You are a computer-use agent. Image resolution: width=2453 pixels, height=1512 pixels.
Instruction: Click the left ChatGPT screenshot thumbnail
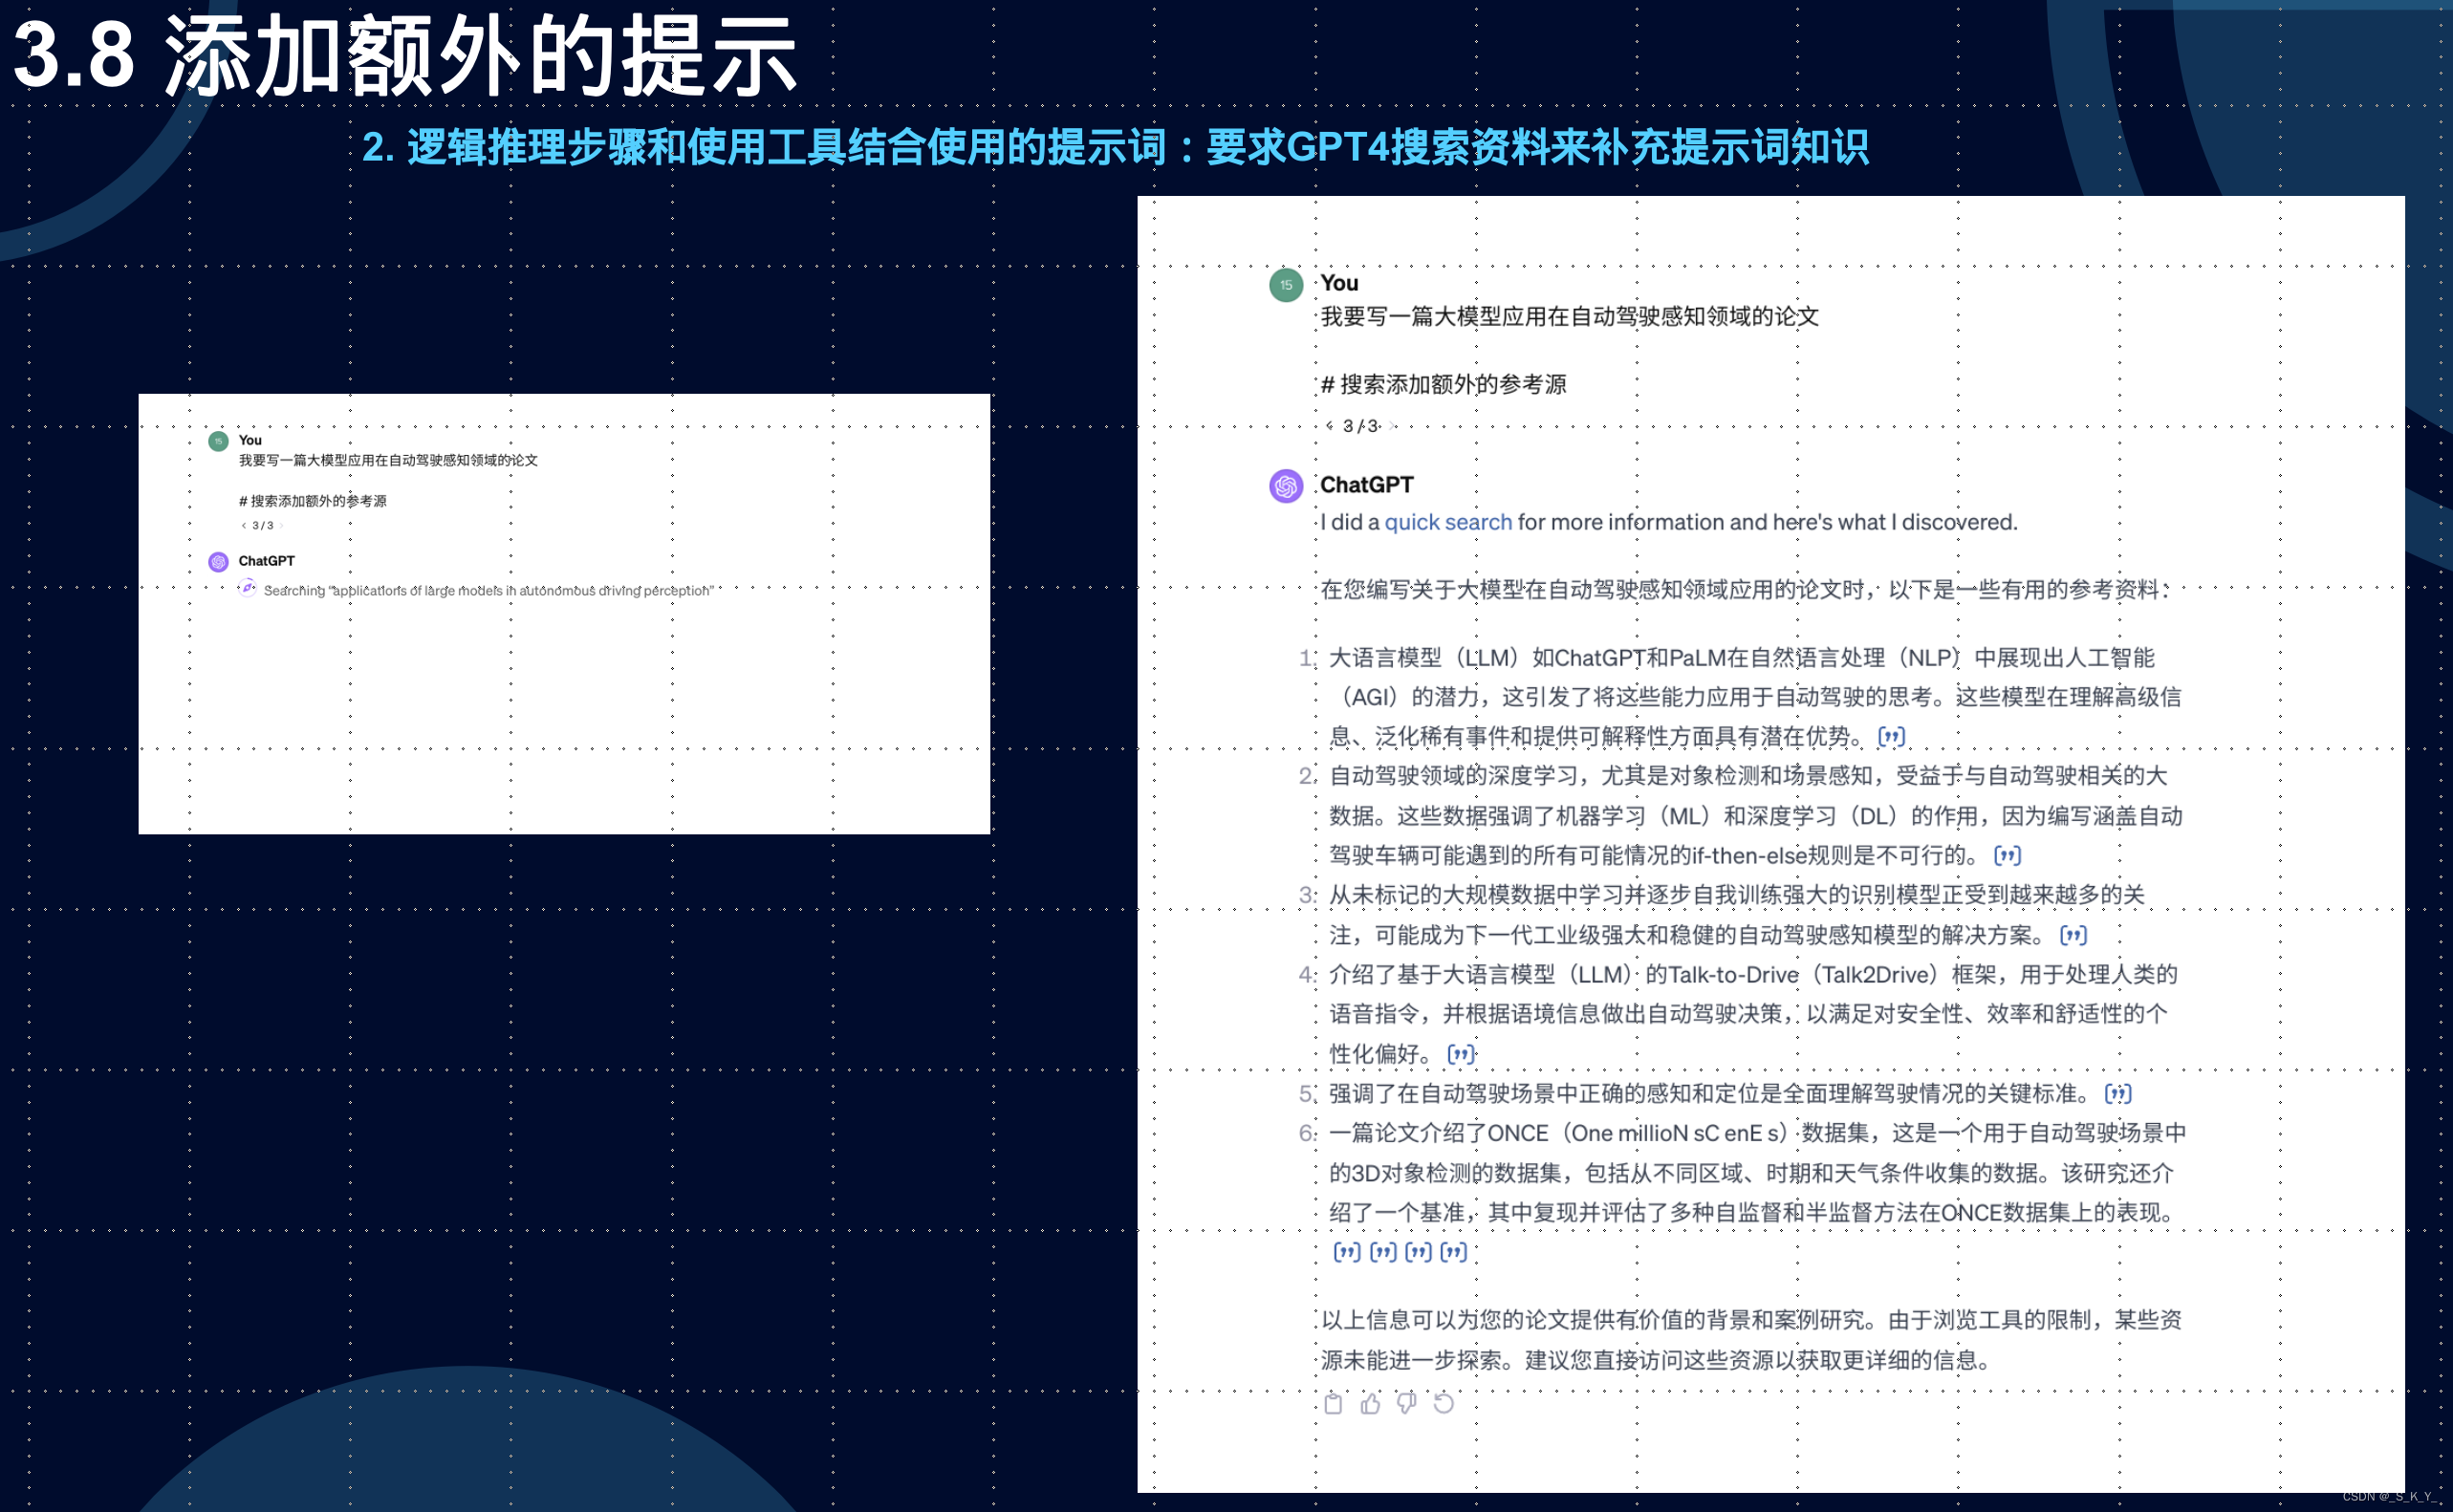click(x=564, y=614)
